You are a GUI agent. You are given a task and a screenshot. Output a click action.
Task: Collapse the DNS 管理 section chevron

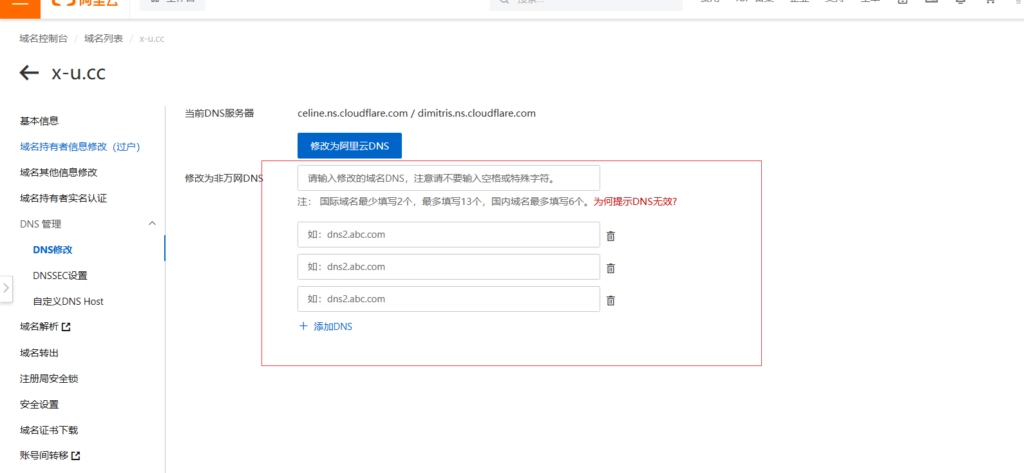pyautogui.click(x=152, y=223)
